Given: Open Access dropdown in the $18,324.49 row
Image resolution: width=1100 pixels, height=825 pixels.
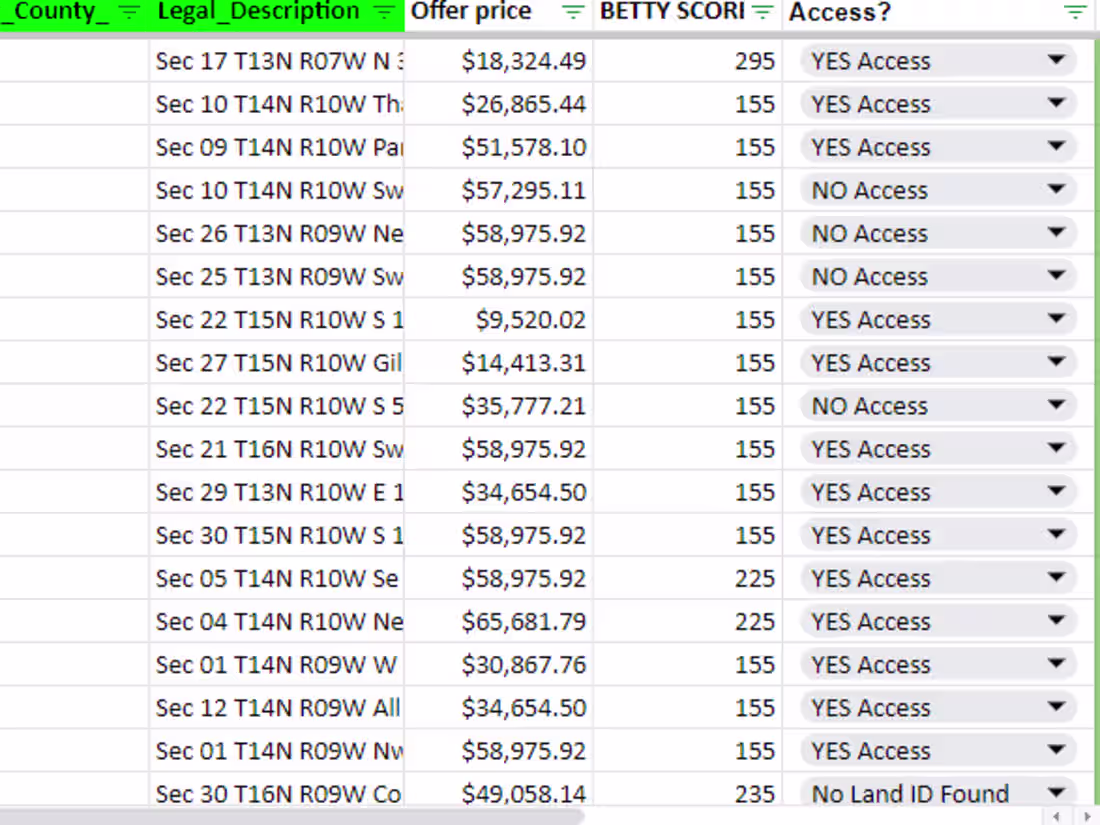Looking at the screenshot, I should coord(1056,61).
